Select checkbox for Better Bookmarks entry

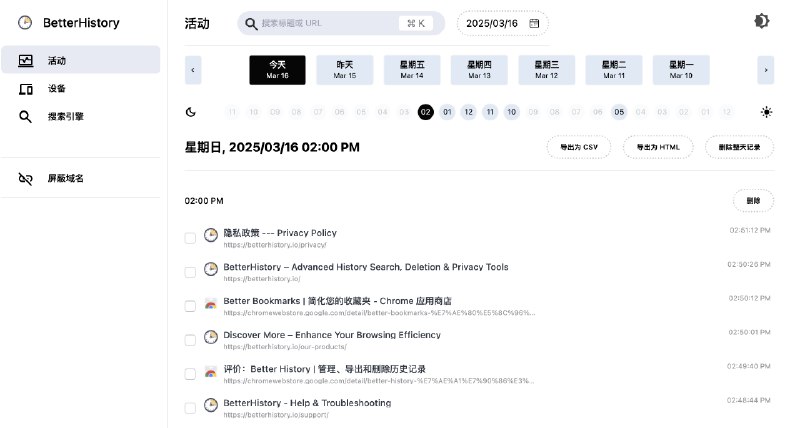click(190, 305)
